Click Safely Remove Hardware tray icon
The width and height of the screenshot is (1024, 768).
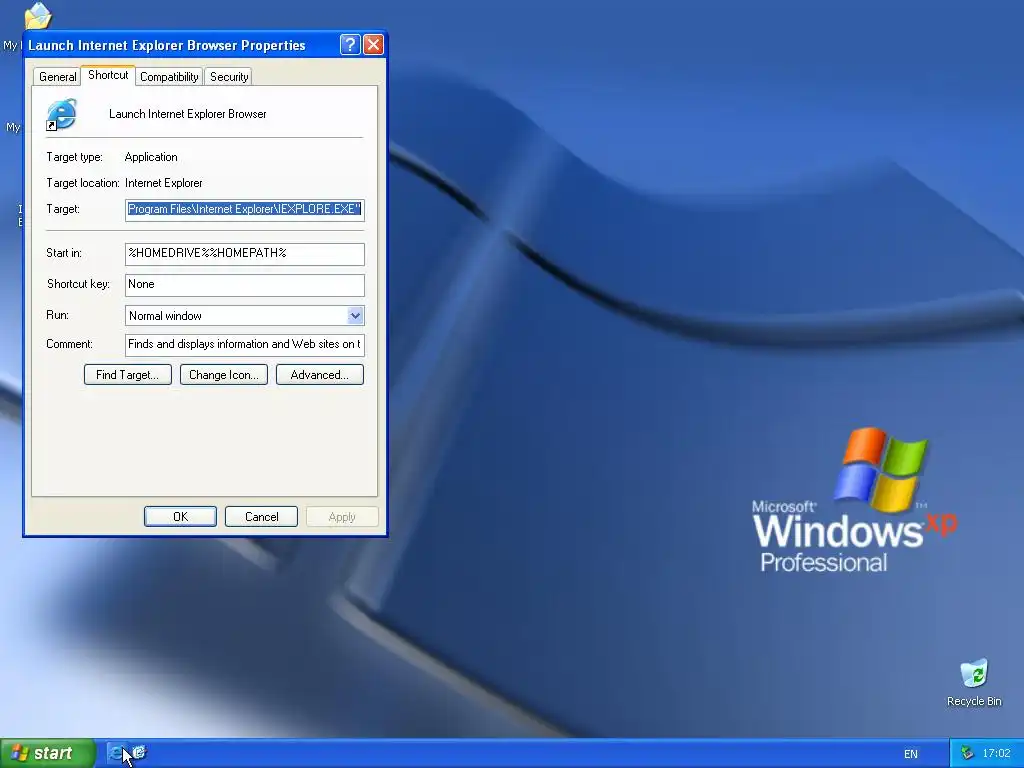(x=967, y=754)
